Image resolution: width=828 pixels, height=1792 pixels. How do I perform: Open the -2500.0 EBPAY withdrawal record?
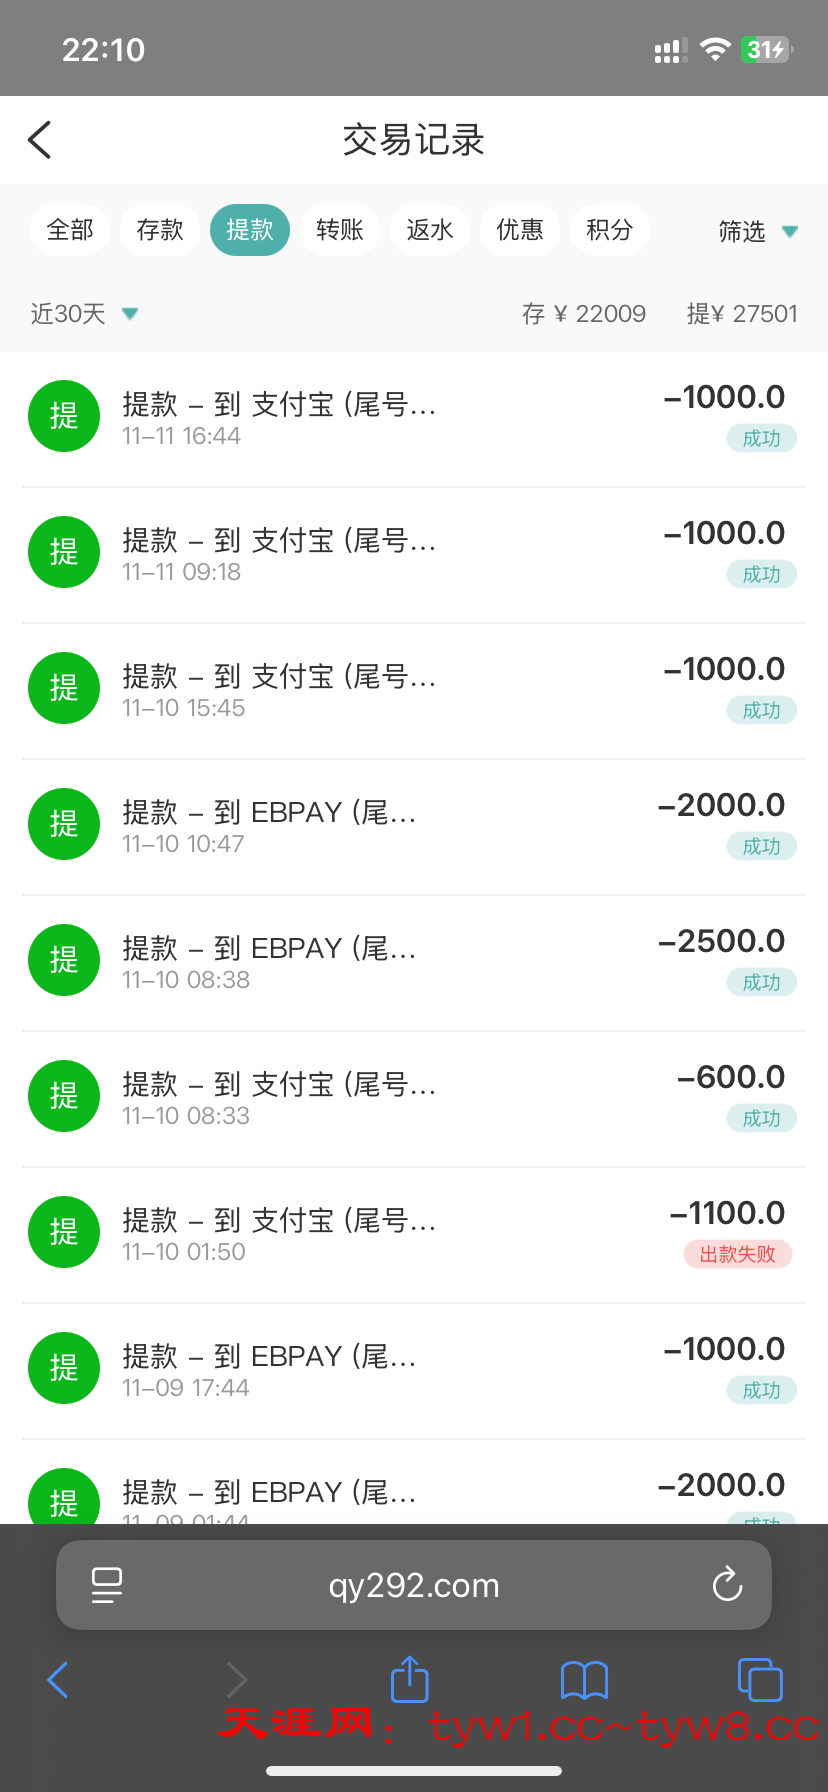(414, 962)
